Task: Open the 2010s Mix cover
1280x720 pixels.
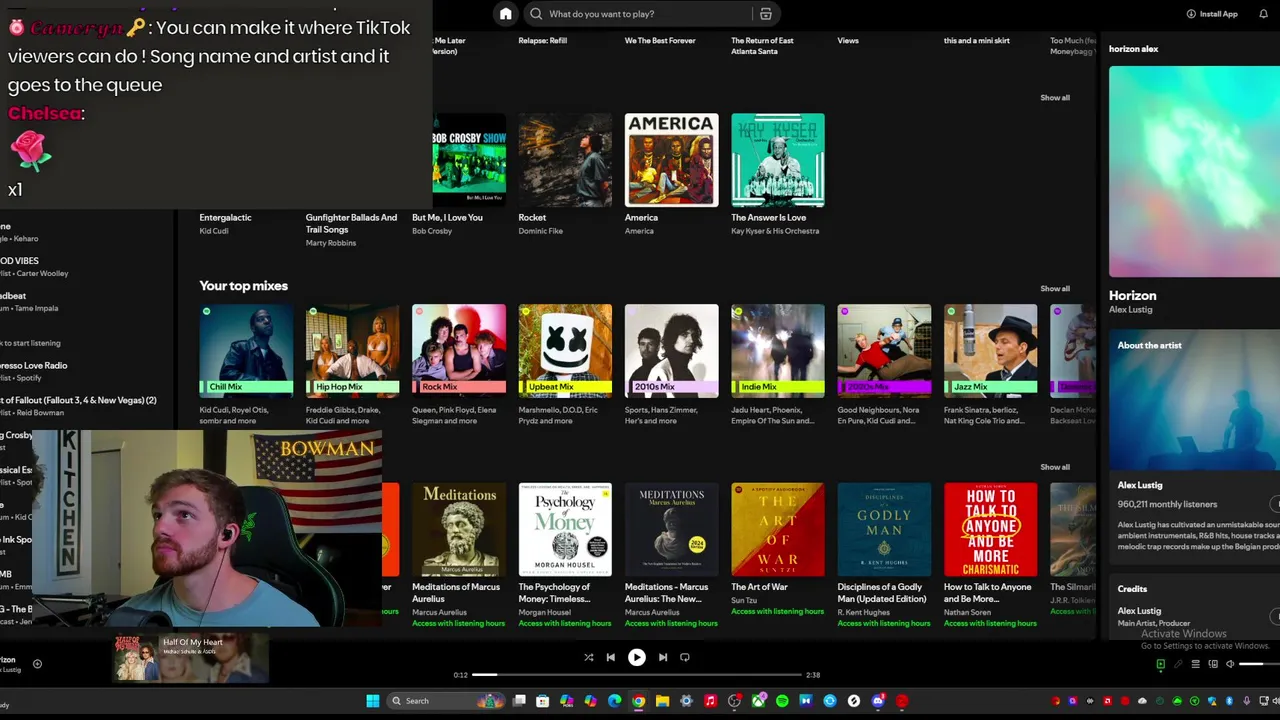Action: point(672,351)
